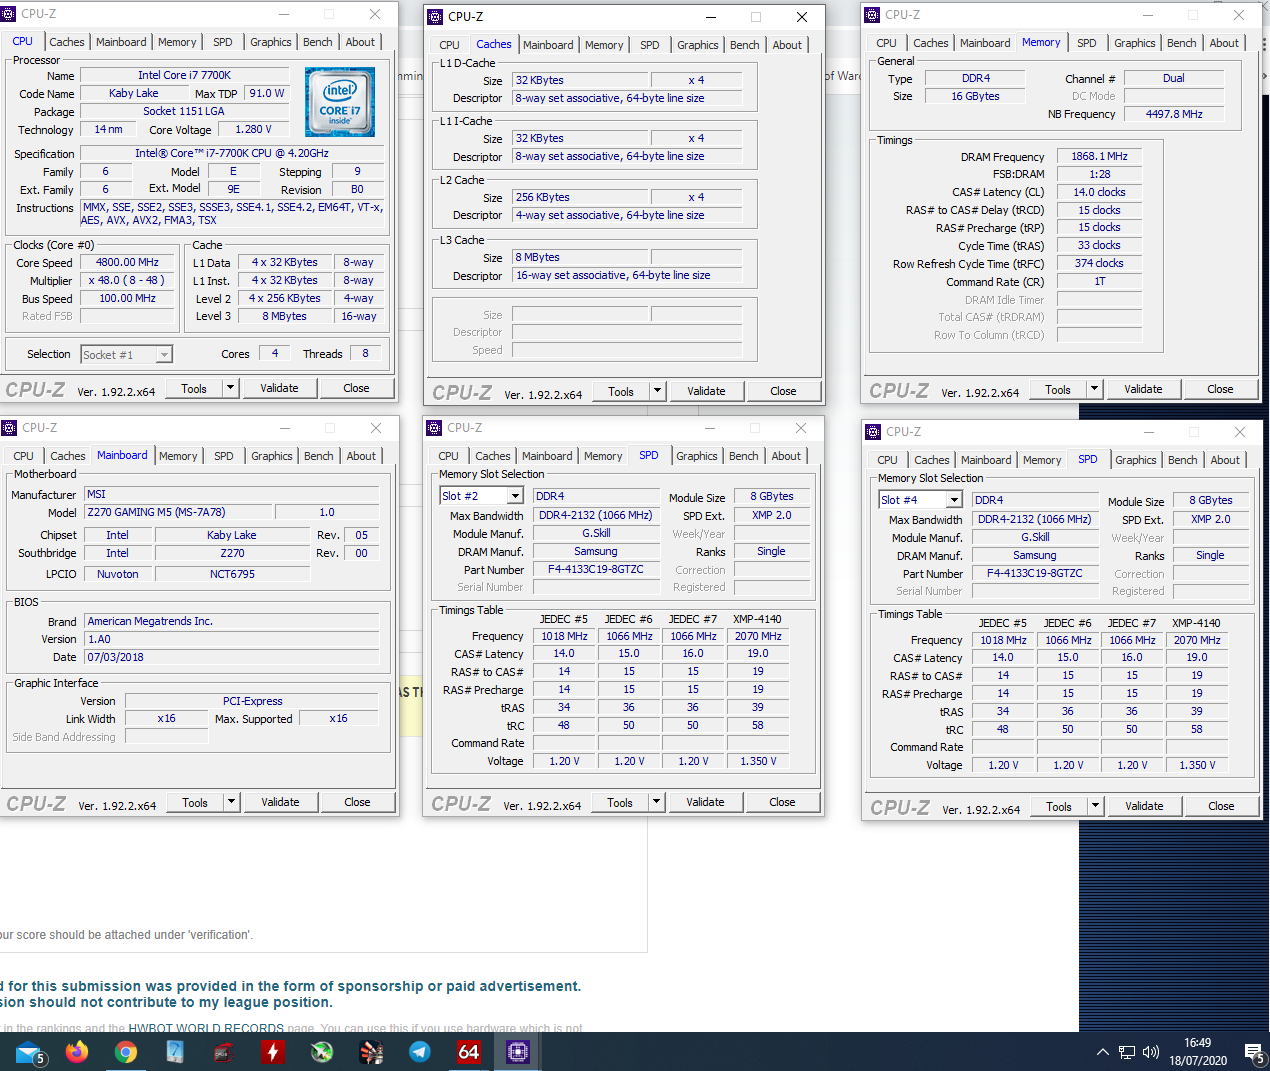Launch Google Chrome from the taskbar
The width and height of the screenshot is (1270, 1071).
point(126,1052)
